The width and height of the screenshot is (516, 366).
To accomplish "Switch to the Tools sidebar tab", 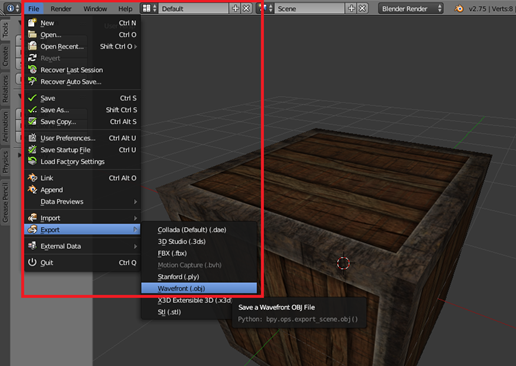I will point(5,30).
